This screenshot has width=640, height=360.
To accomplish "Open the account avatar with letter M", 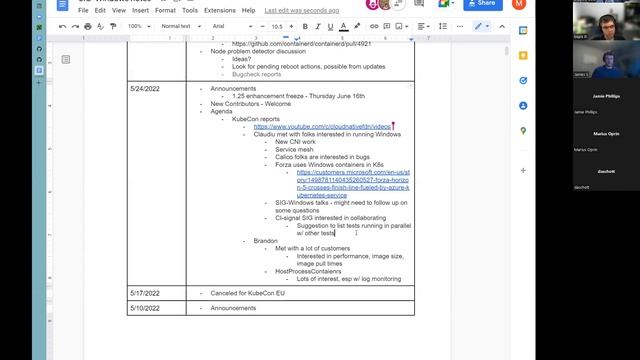I will [x=519, y=4].
